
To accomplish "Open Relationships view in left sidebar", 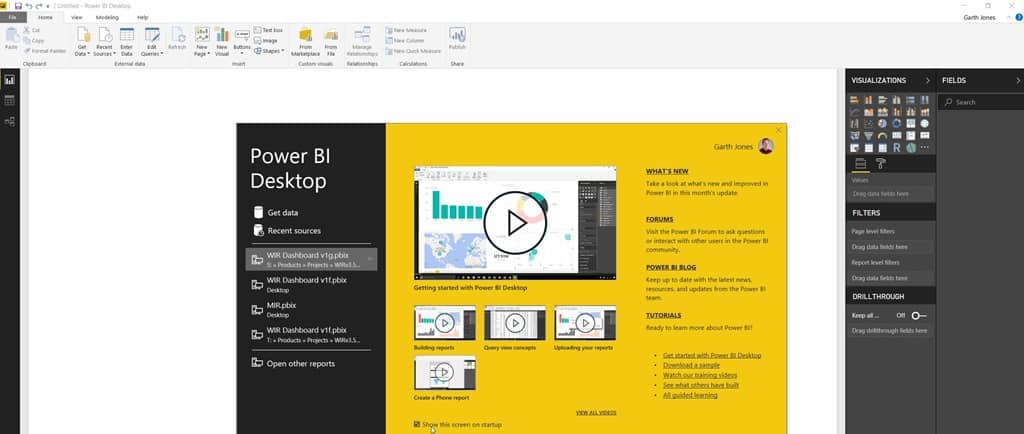I will pos(9,121).
